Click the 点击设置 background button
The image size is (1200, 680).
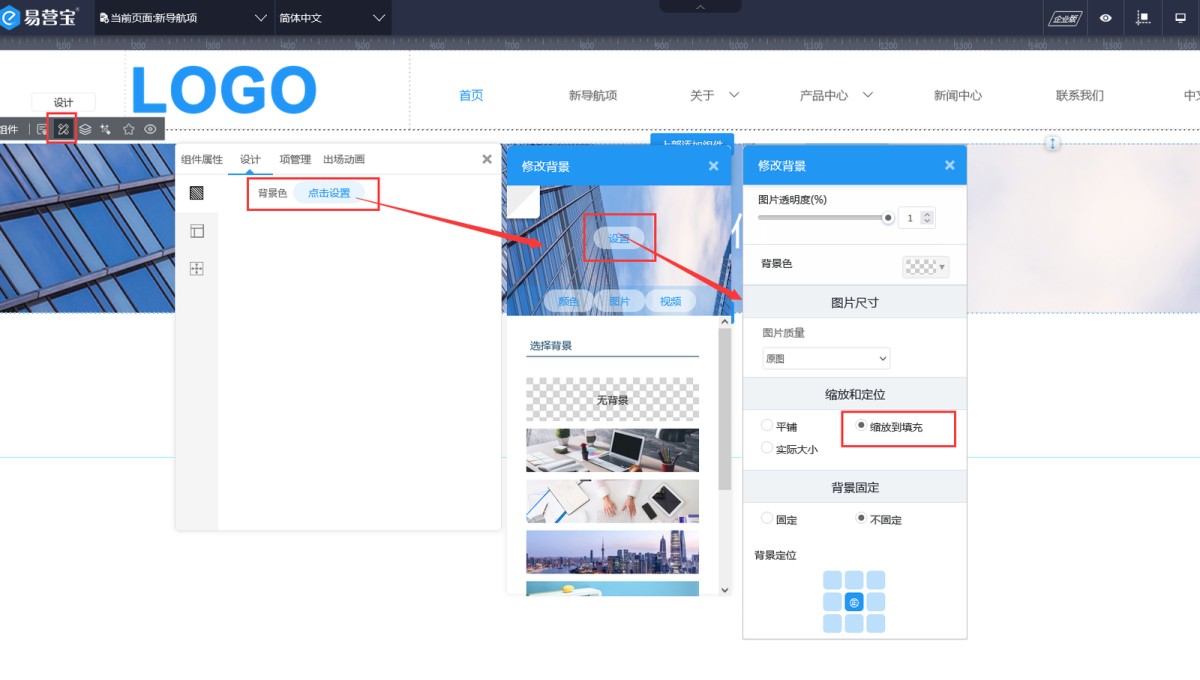tap(329, 193)
